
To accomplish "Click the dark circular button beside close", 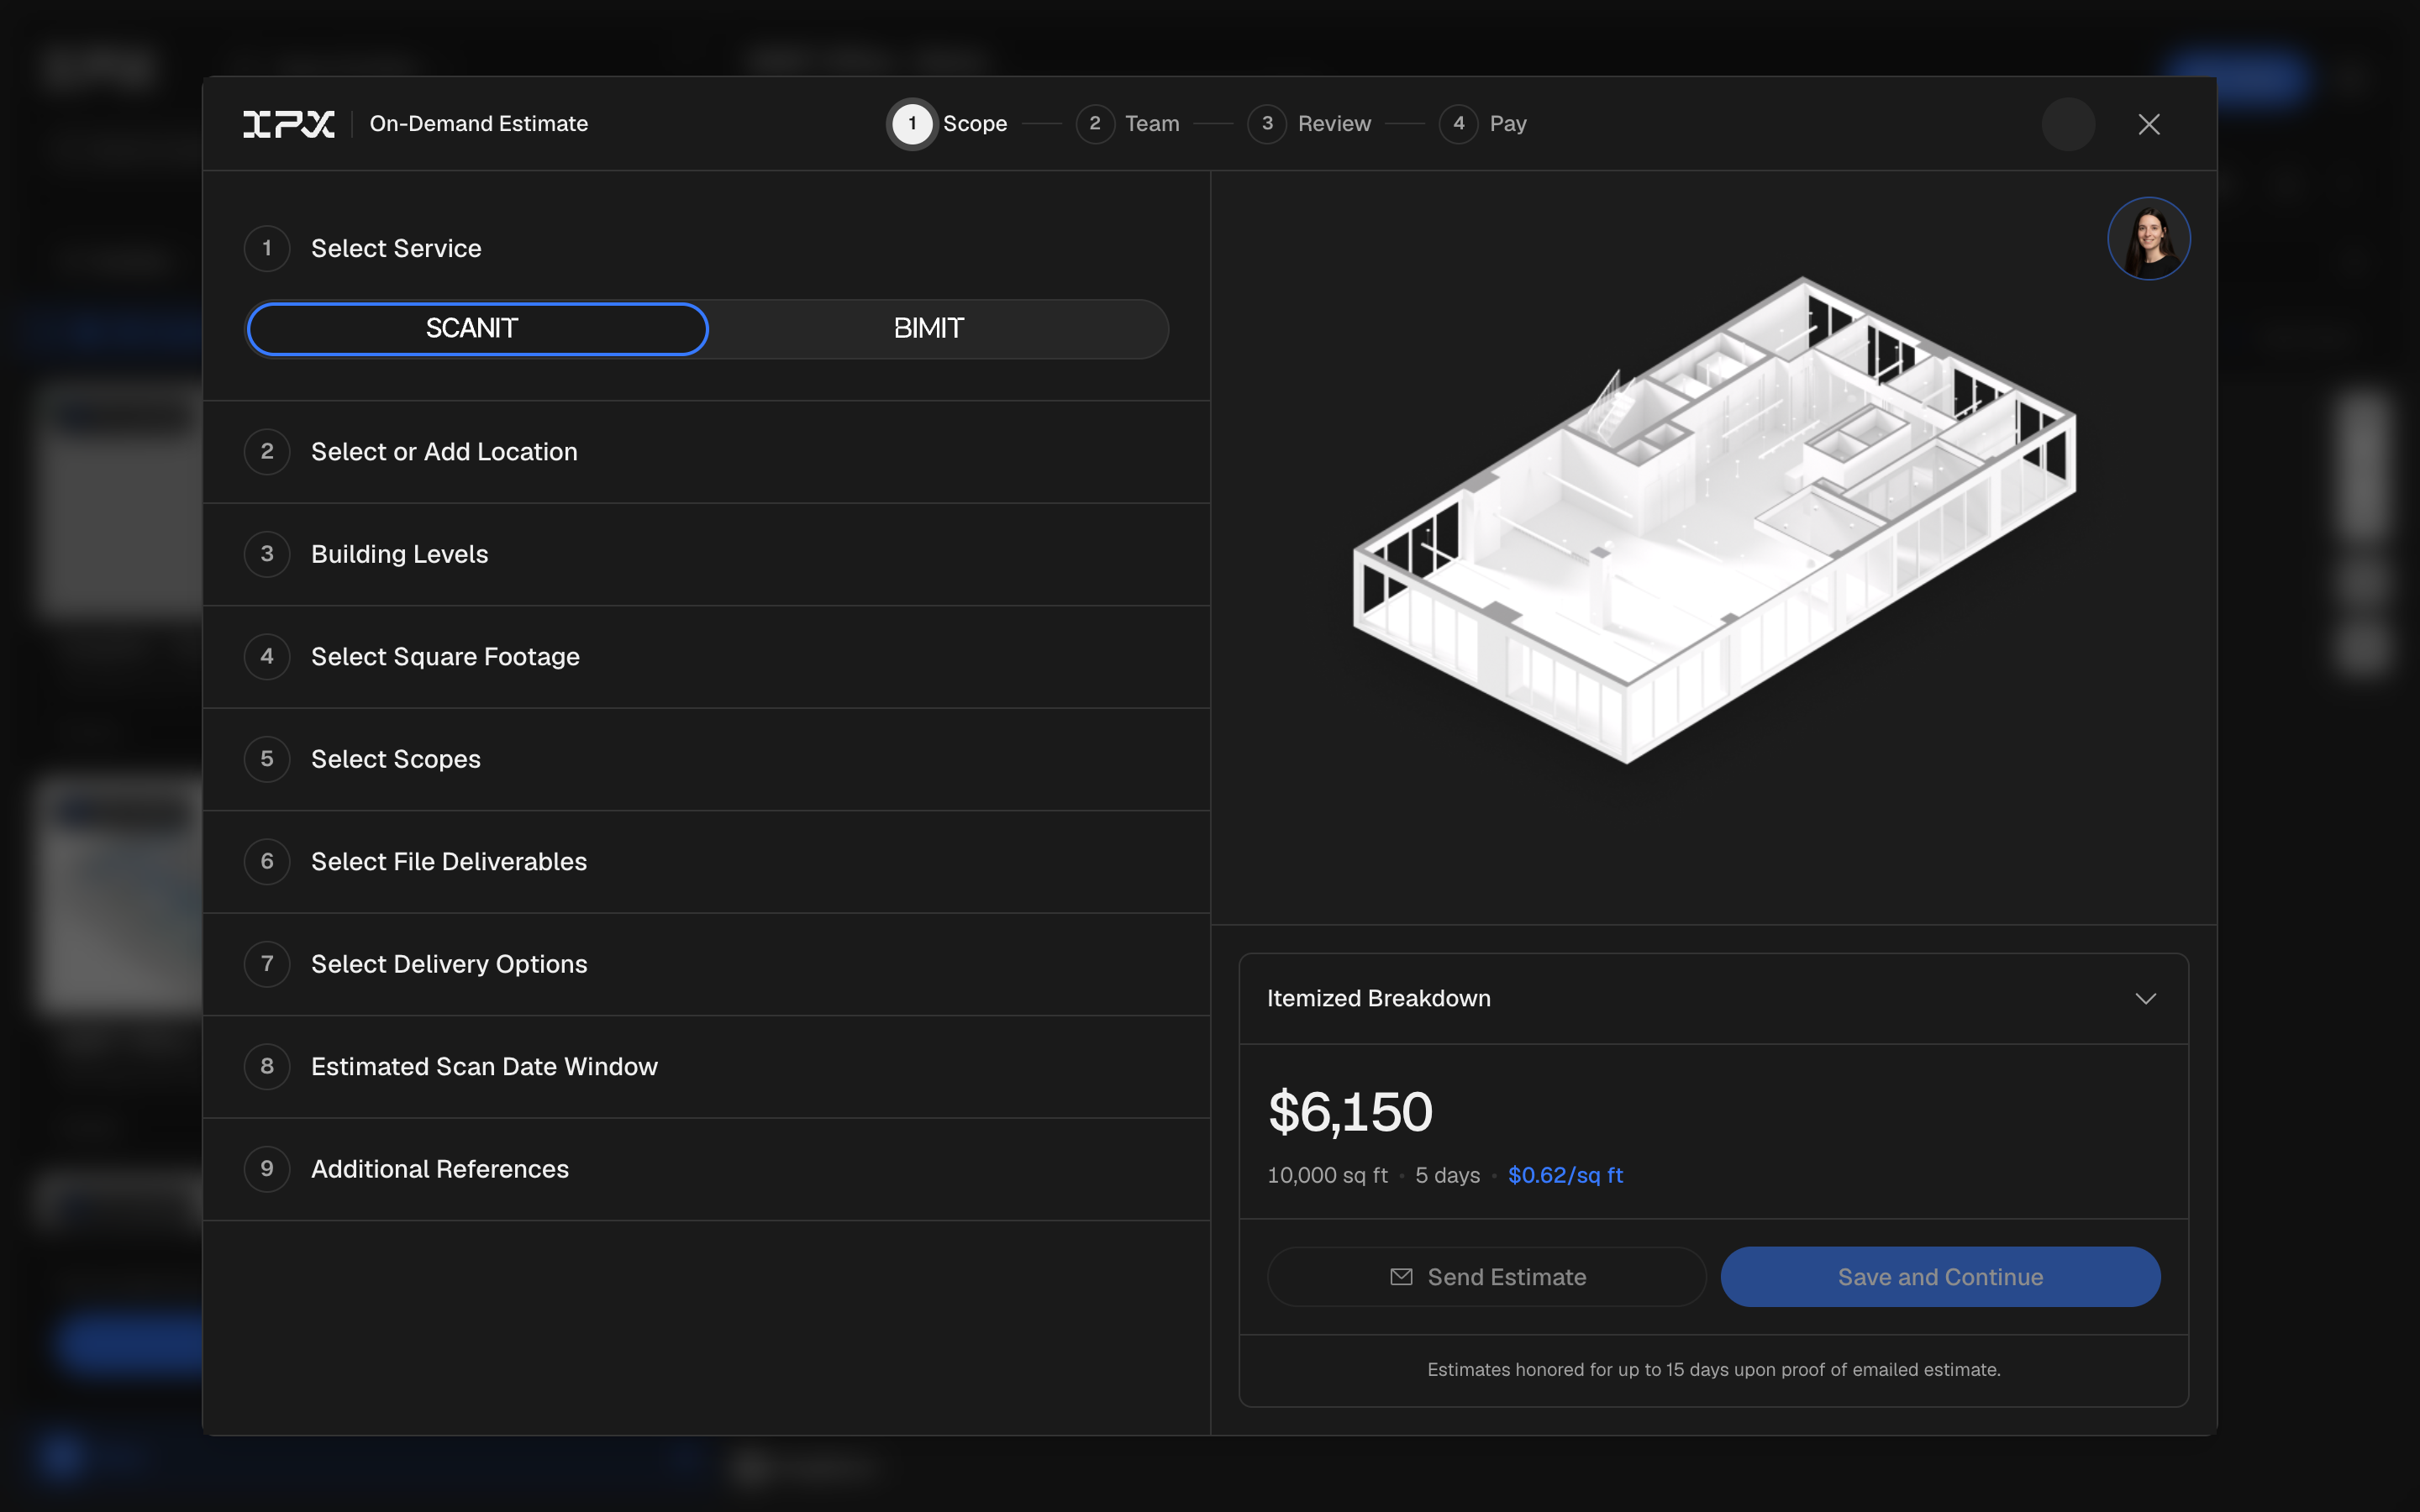I will click(x=2068, y=124).
